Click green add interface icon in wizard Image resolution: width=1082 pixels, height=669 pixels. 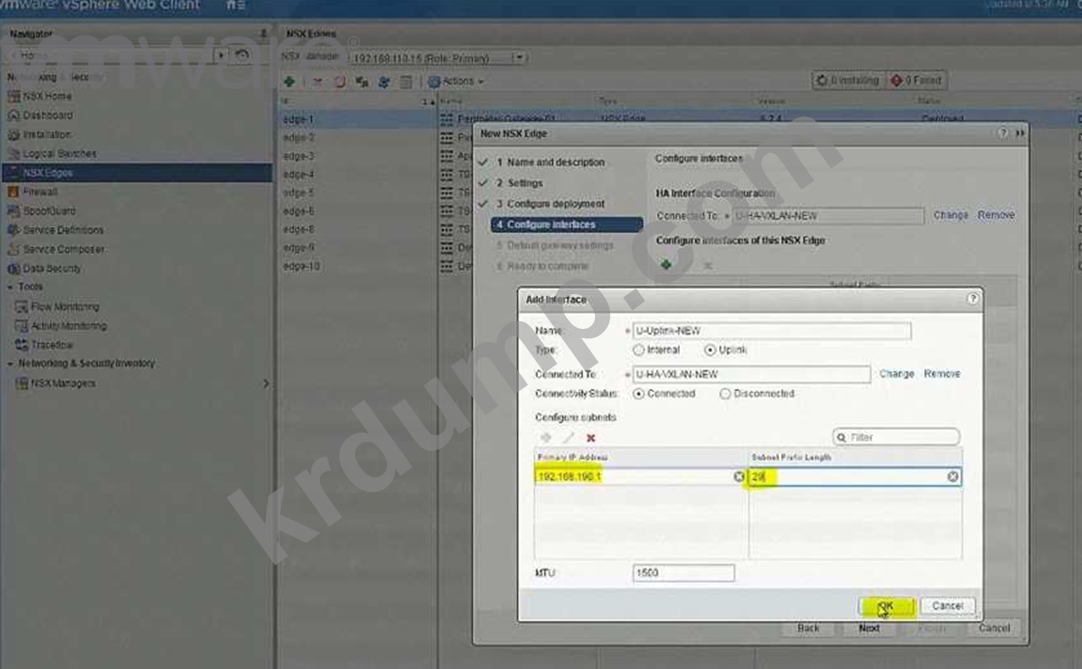666,264
